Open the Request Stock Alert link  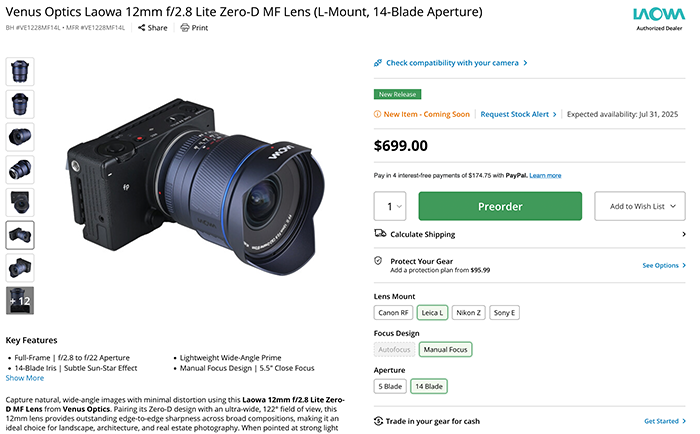click(516, 115)
